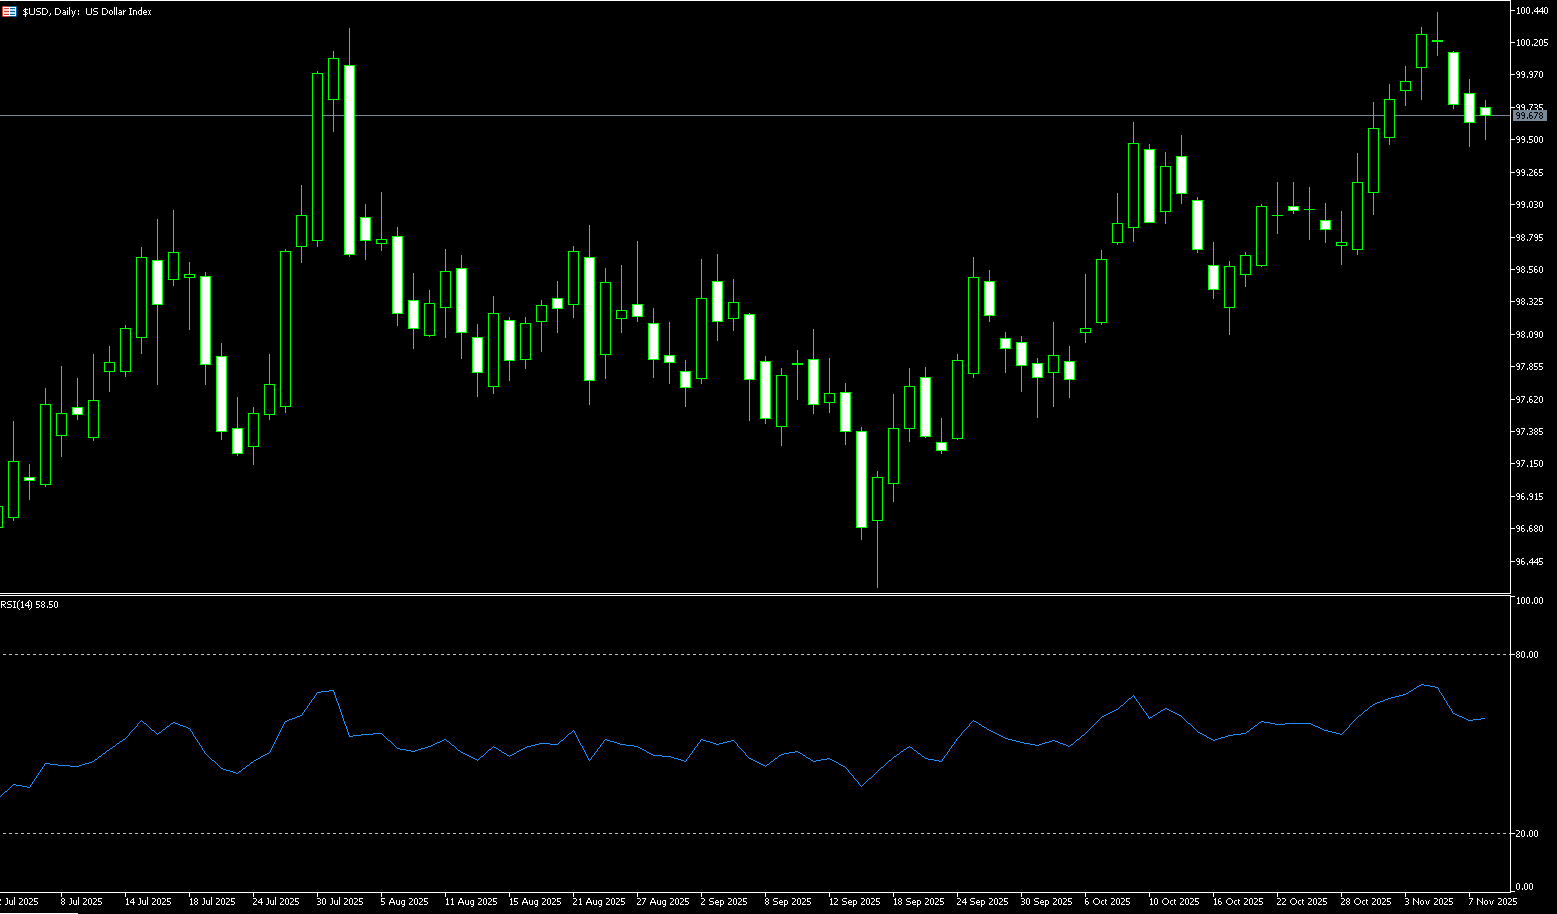Click the 100.440 price scale label
This screenshot has height=914, width=1557.
[x=1531, y=11]
